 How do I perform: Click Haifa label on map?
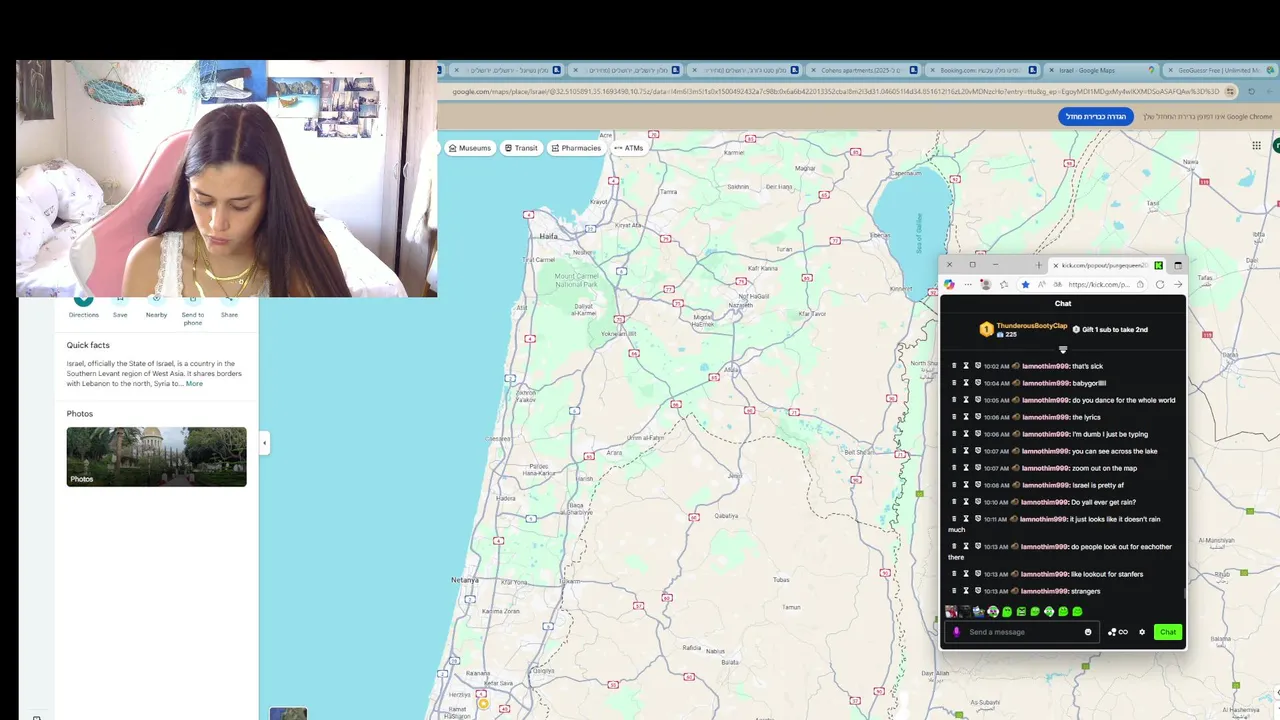[x=548, y=236]
